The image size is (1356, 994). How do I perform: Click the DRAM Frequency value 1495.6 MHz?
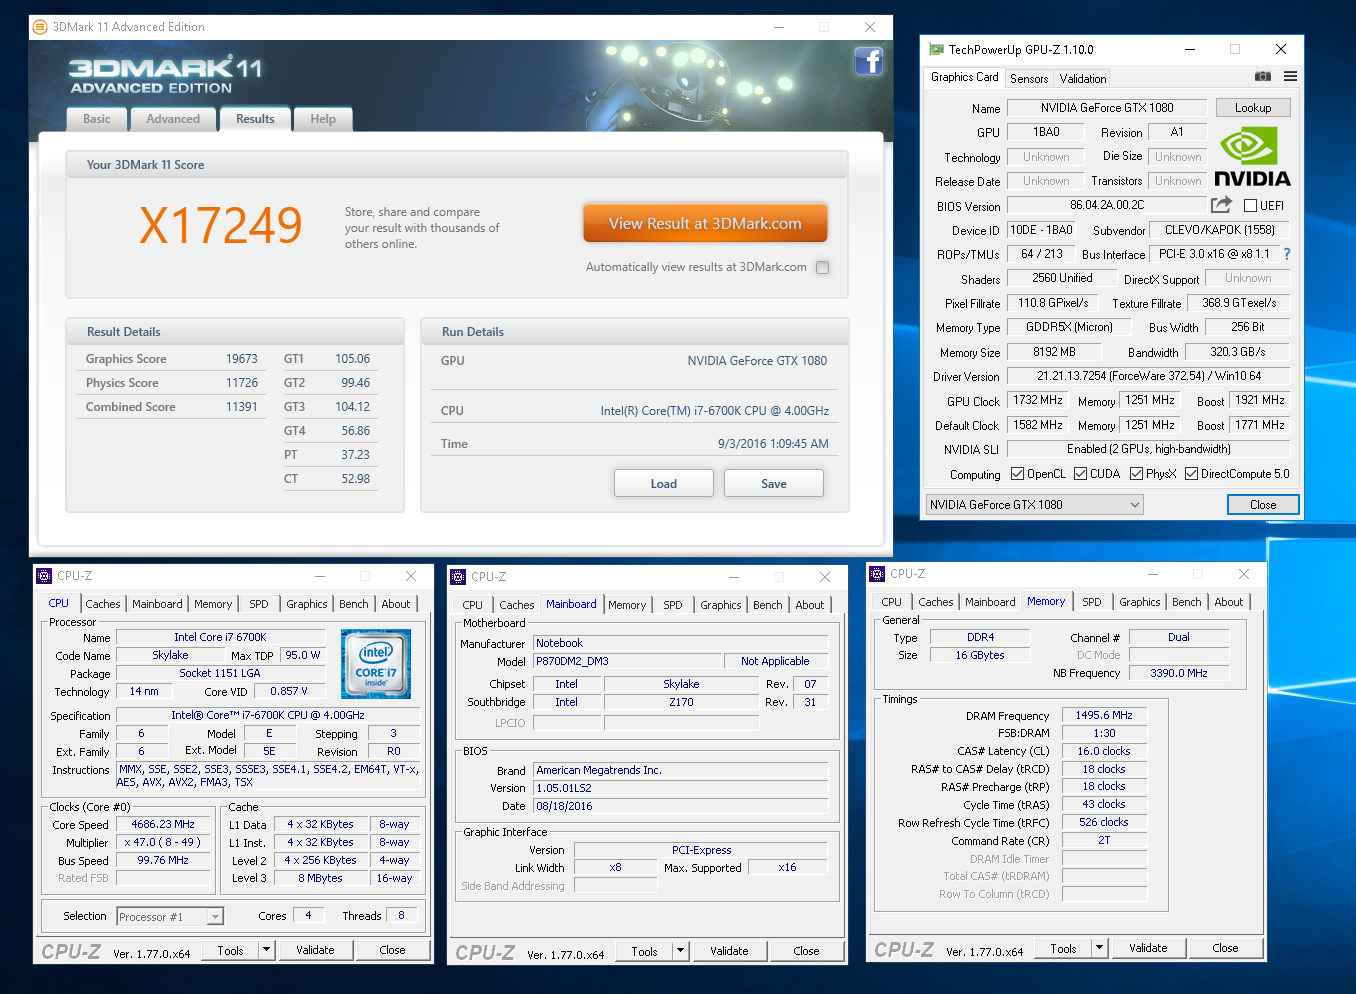(1104, 716)
